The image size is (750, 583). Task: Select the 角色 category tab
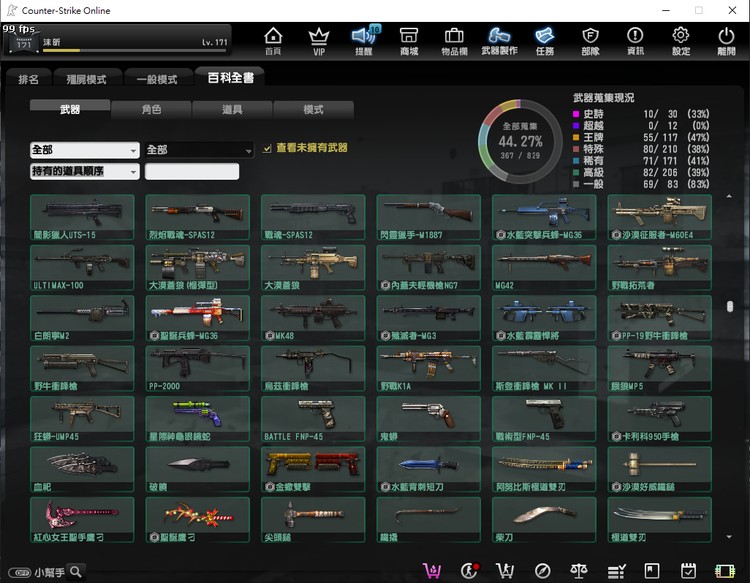[x=151, y=110]
